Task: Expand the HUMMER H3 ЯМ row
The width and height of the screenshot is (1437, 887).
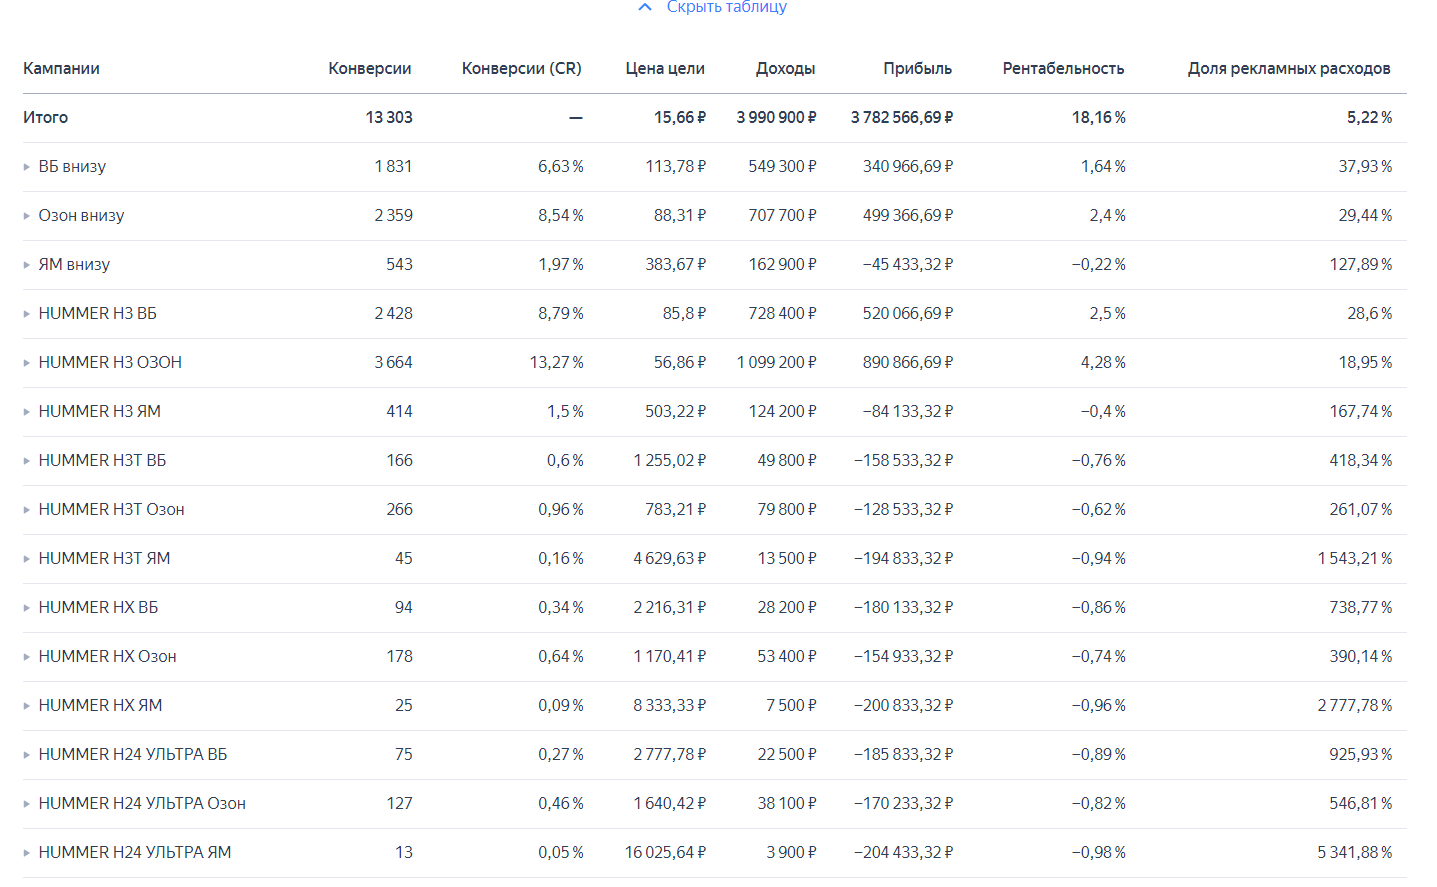Action: click(x=27, y=412)
